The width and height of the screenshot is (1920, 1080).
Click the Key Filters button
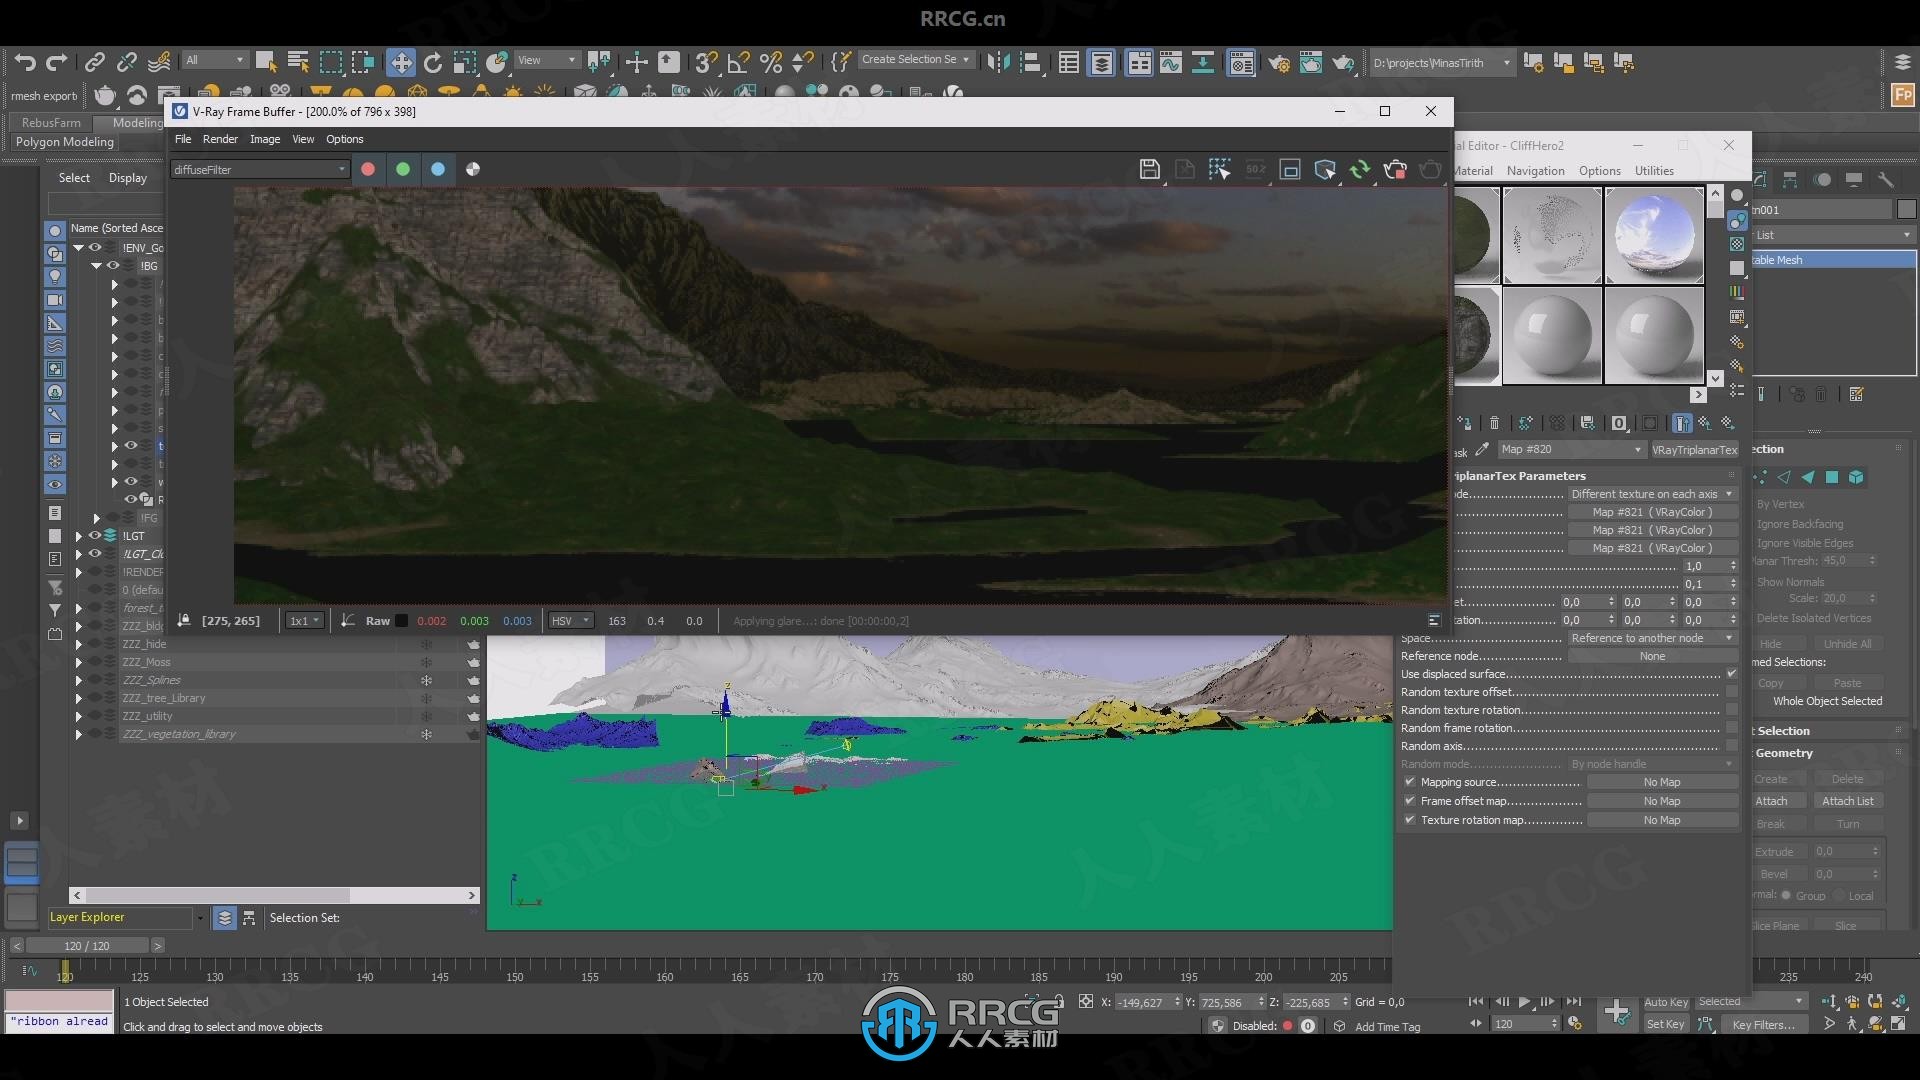1763,1025
